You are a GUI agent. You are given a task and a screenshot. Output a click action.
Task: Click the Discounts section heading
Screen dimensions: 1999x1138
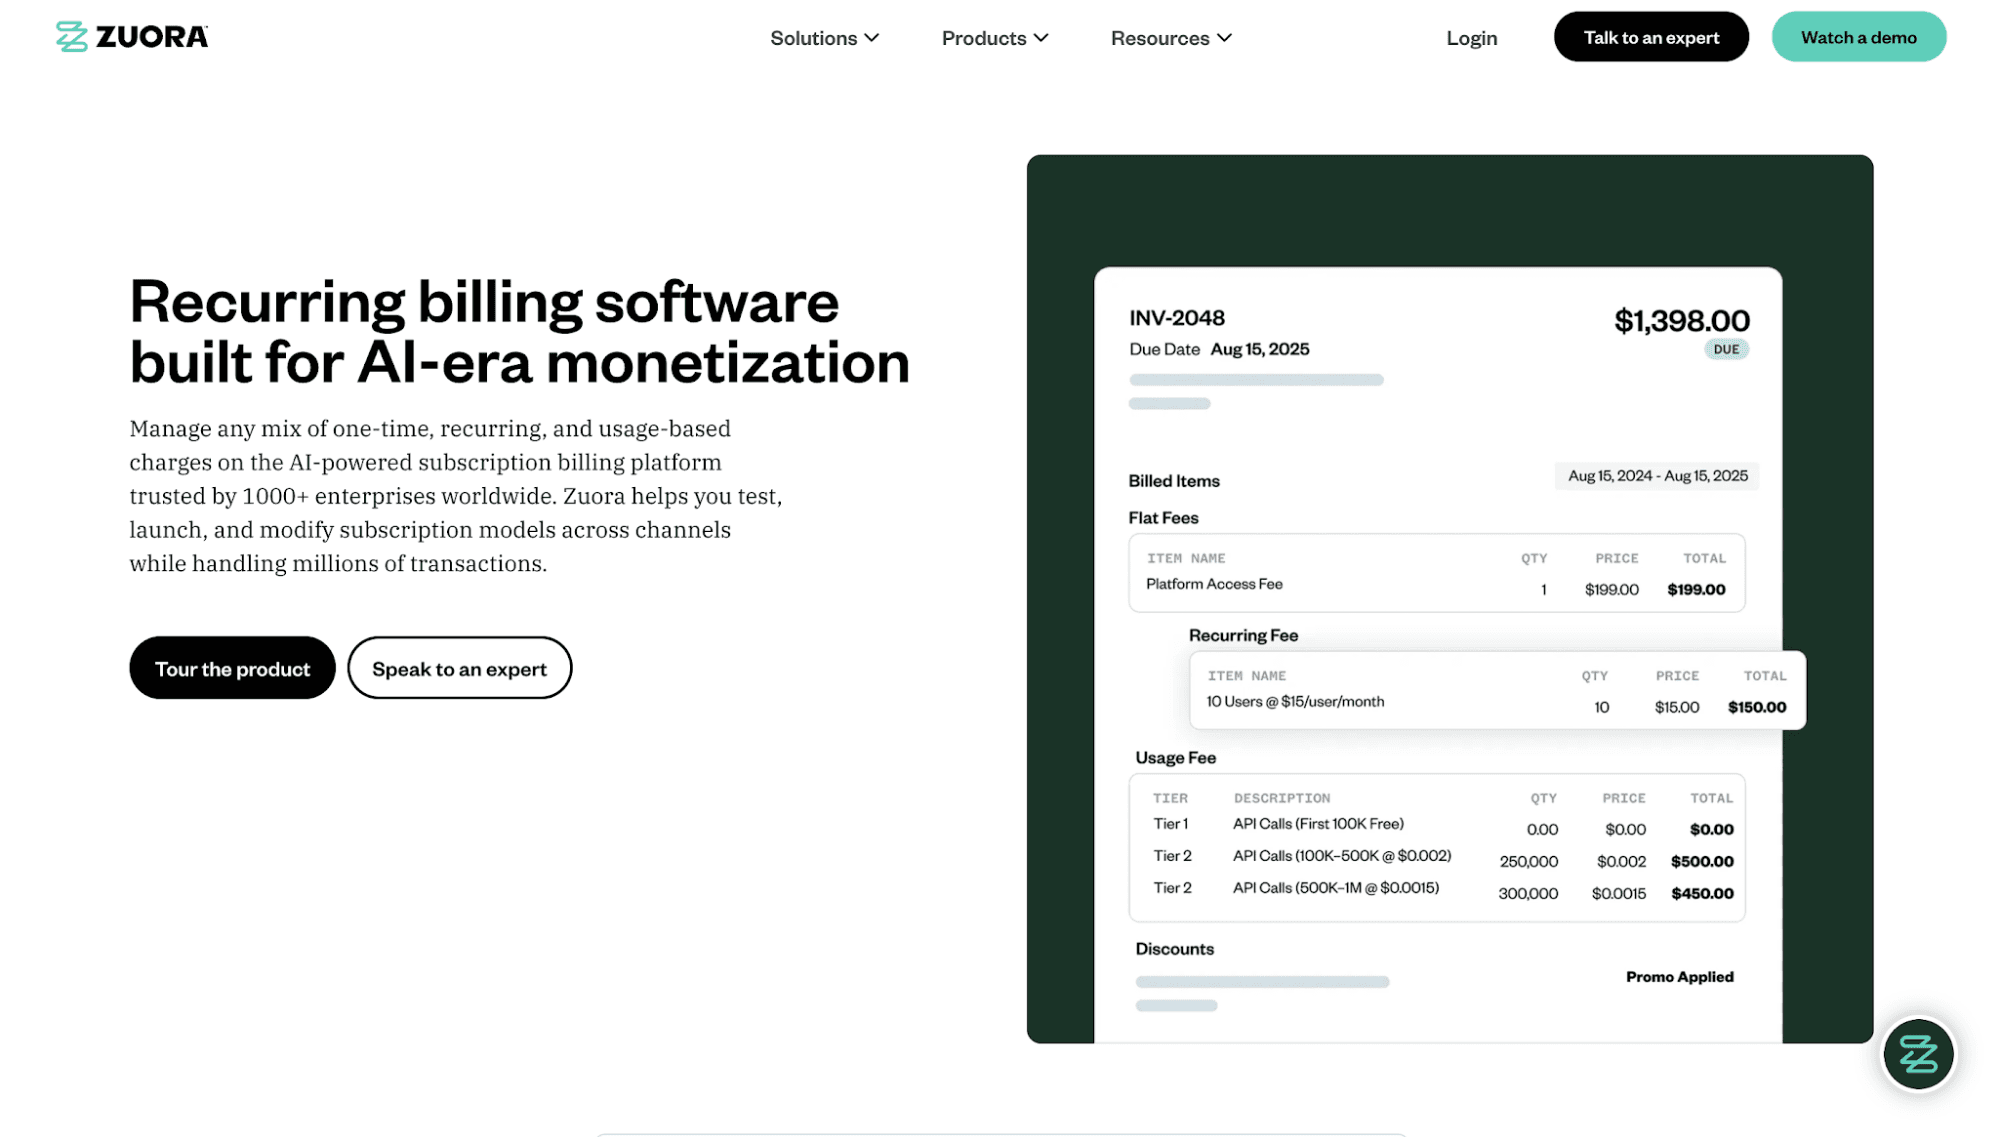click(1174, 949)
